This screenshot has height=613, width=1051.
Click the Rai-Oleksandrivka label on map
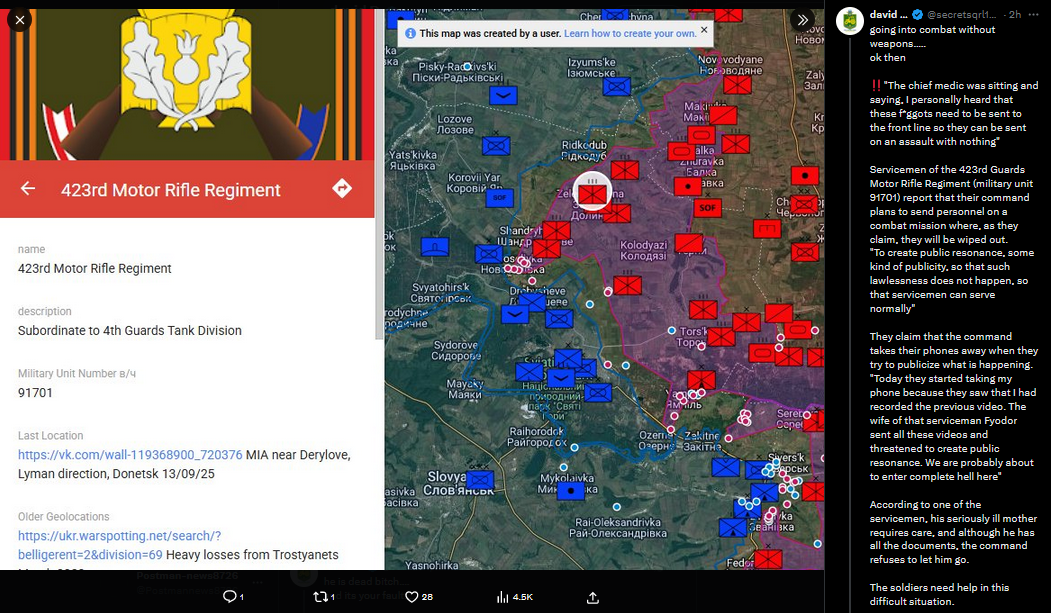click(617, 528)
